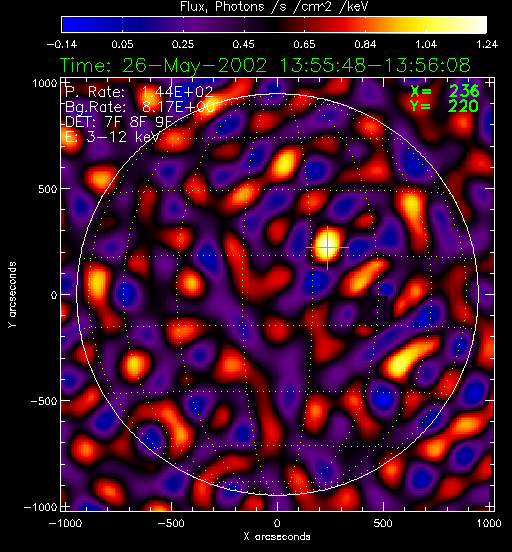Click the green crosshair on the brightest source
512x552 pixels.
327,248
